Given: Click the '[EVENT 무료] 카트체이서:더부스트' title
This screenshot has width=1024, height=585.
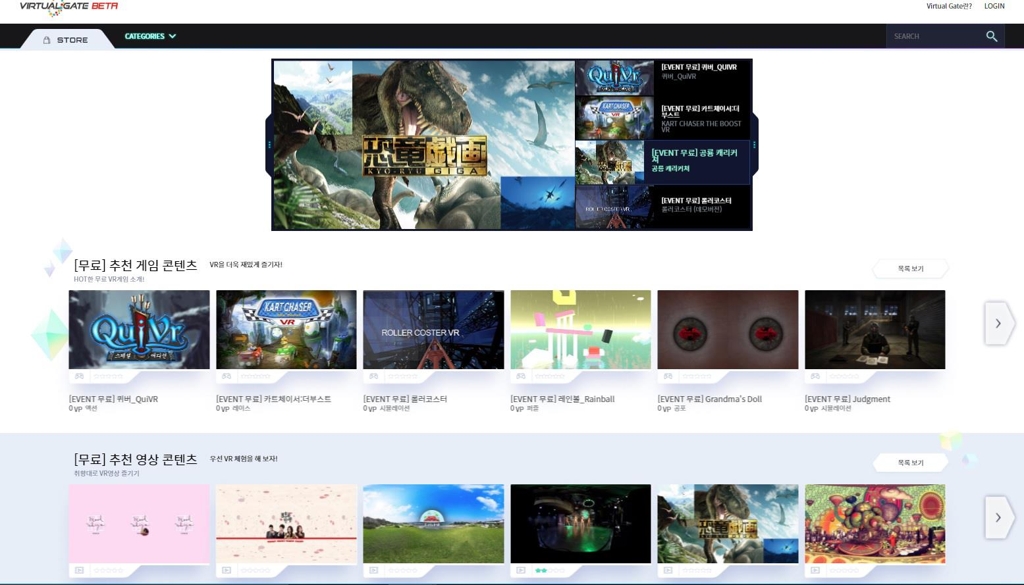Looking at the screenshot, I should [x=274, y=399].
